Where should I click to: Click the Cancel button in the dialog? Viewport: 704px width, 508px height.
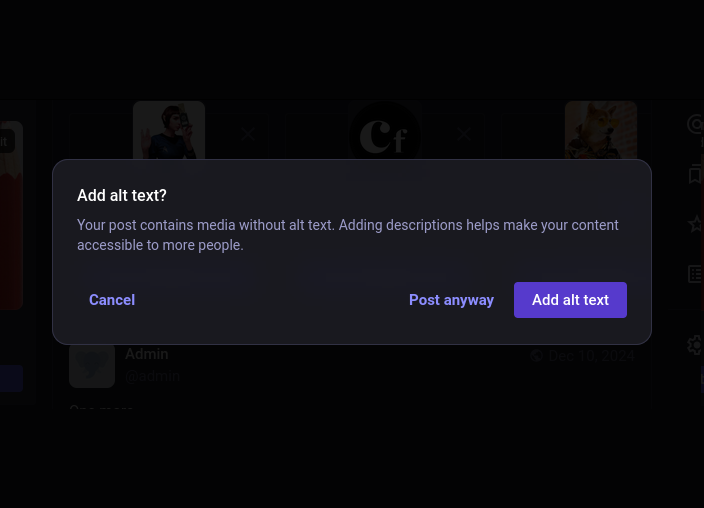[x=112, y=300]
